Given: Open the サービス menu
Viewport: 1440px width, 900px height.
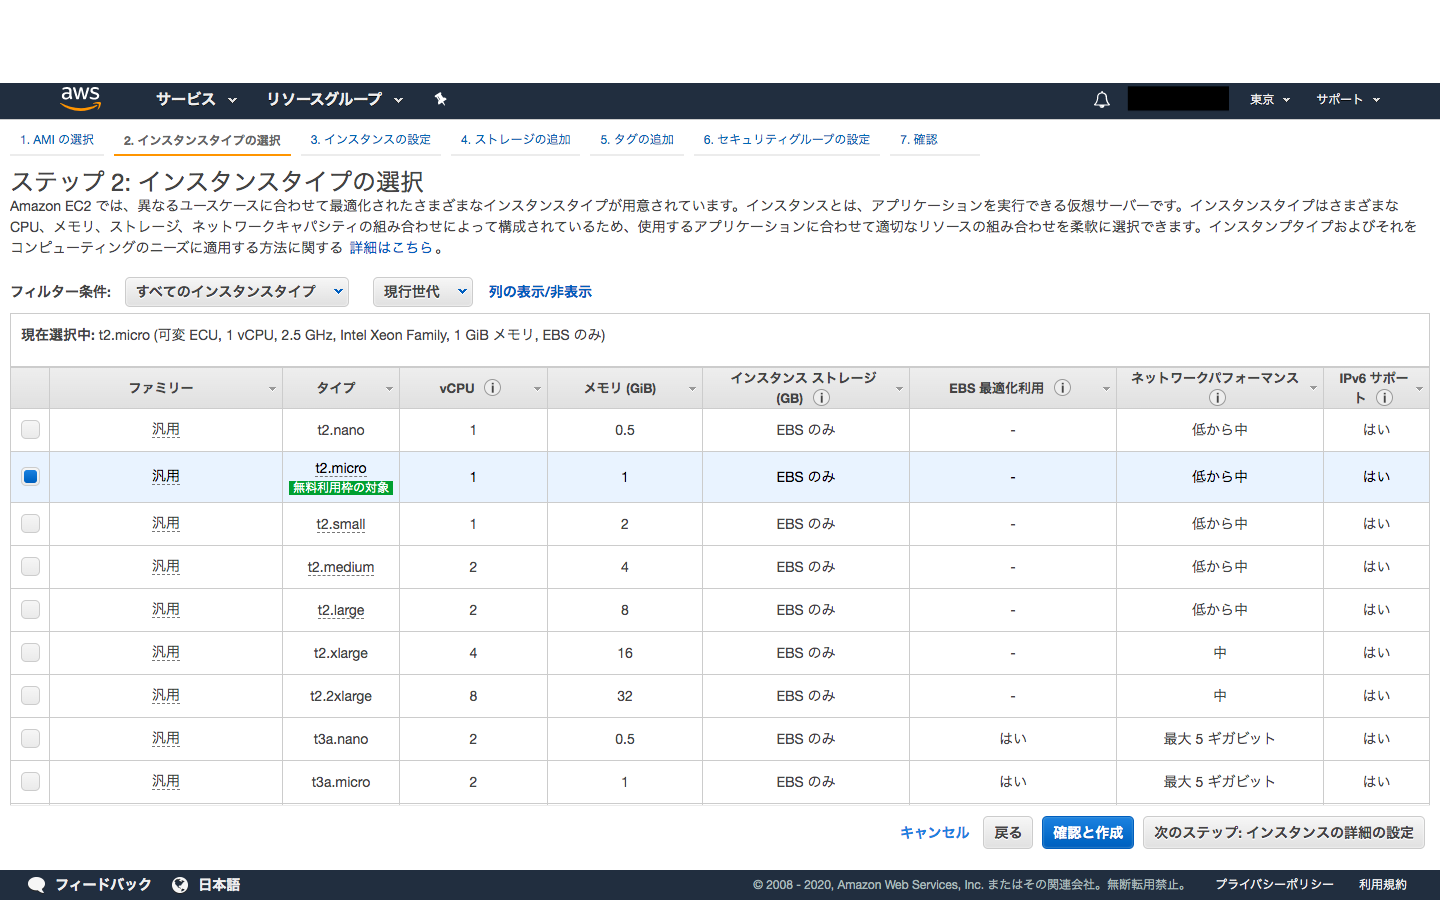Looking at the screenshot, I should point(196,99).
